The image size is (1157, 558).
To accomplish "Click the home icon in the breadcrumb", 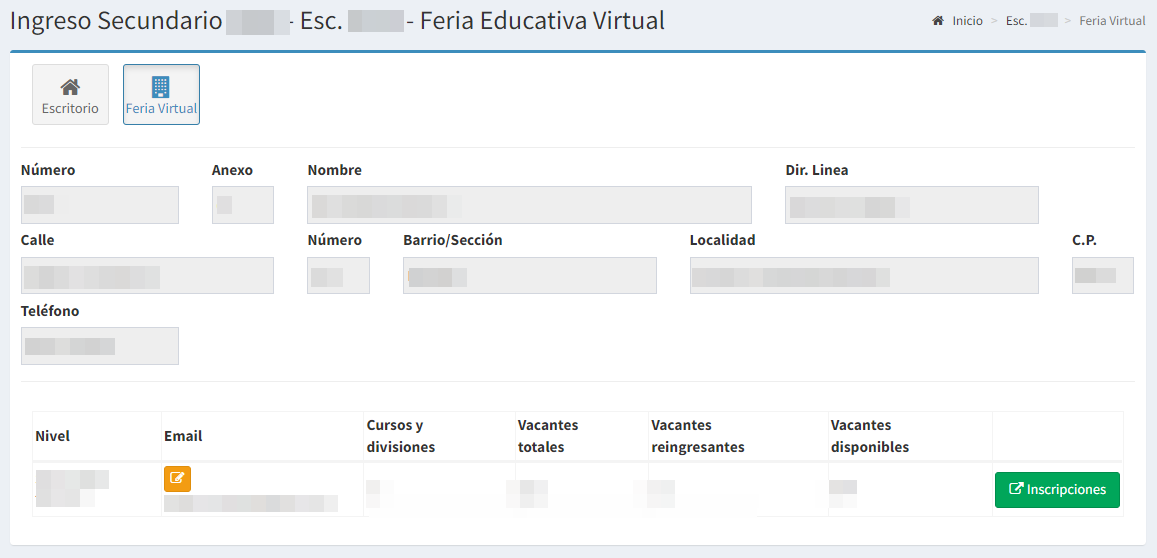I will coord(938,21).
